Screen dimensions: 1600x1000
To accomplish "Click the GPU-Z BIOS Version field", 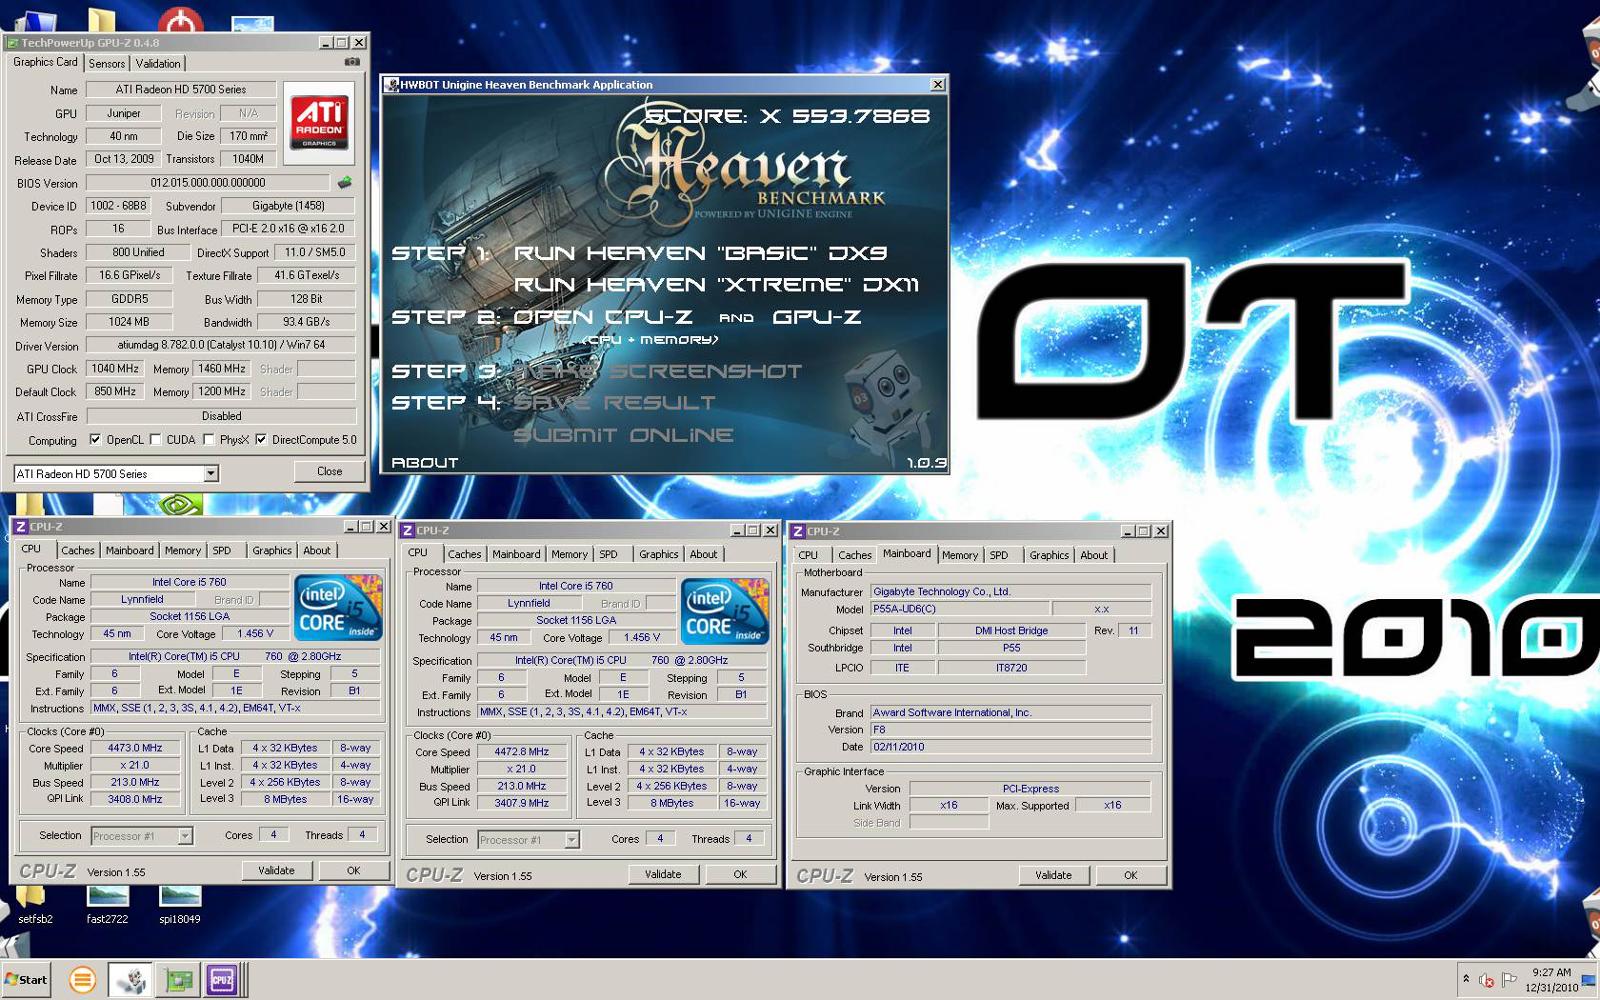I will click(208, 183).
